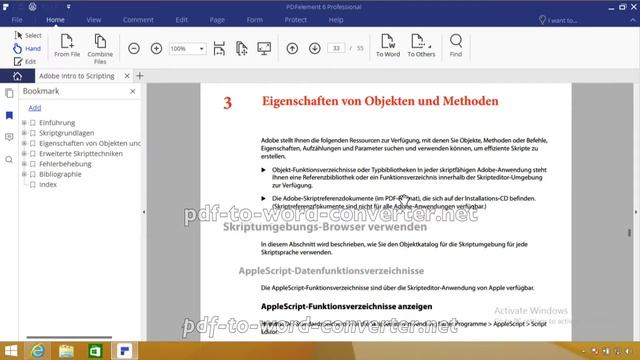
Task: Show page thumbnails panel
Action: click(9, 93)
